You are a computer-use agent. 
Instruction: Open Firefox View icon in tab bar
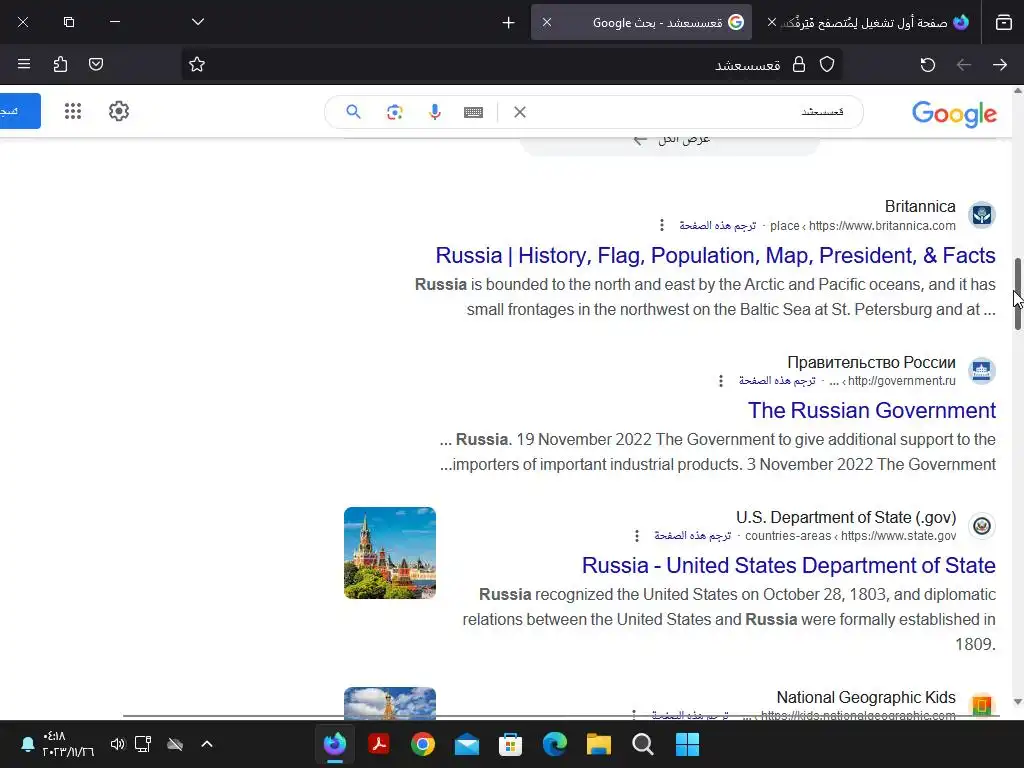point(1004,23)
